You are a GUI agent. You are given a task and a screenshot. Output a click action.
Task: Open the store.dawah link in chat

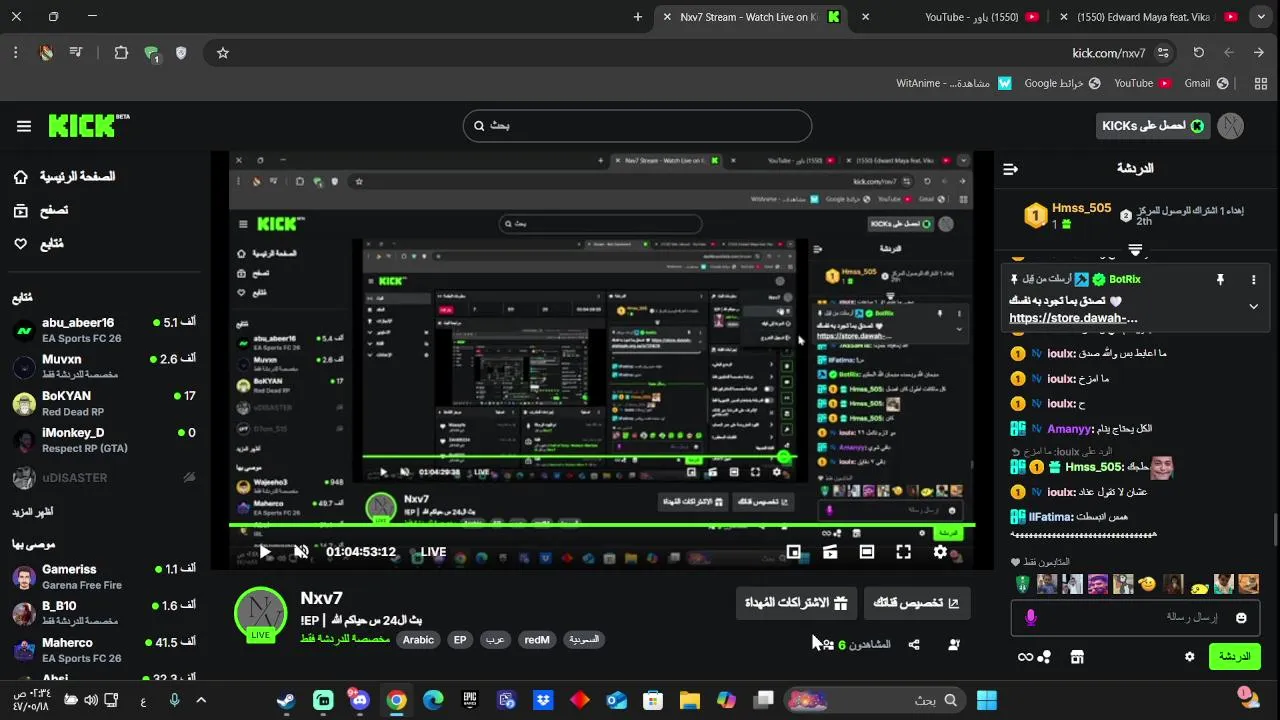[1073, 318]
